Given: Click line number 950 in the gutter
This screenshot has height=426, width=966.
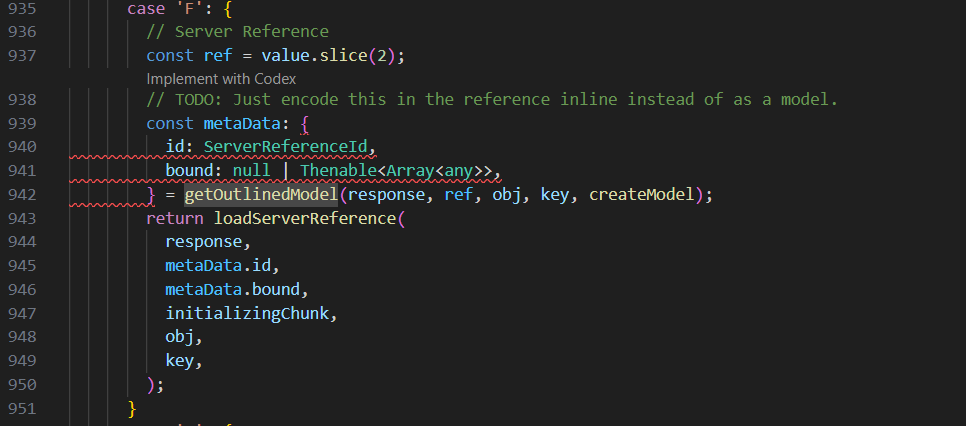Looking at the screenshot, I should 23,385.
